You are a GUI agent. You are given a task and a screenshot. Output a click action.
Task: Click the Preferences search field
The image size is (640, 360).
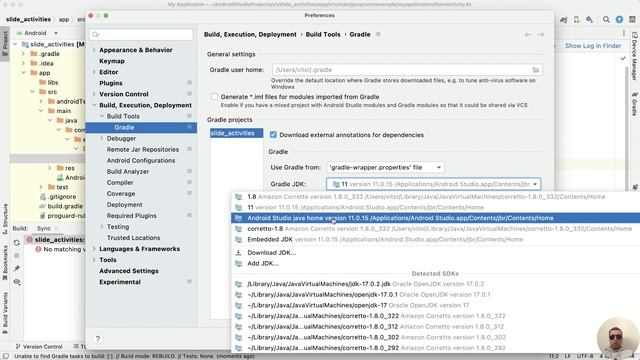tap(141, 34)
